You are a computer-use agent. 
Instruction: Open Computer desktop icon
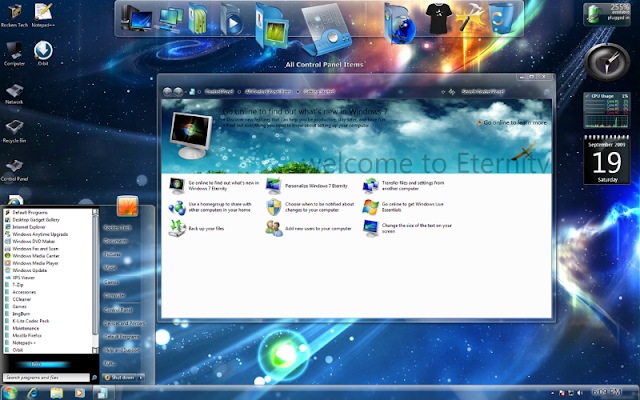point(14,53)
